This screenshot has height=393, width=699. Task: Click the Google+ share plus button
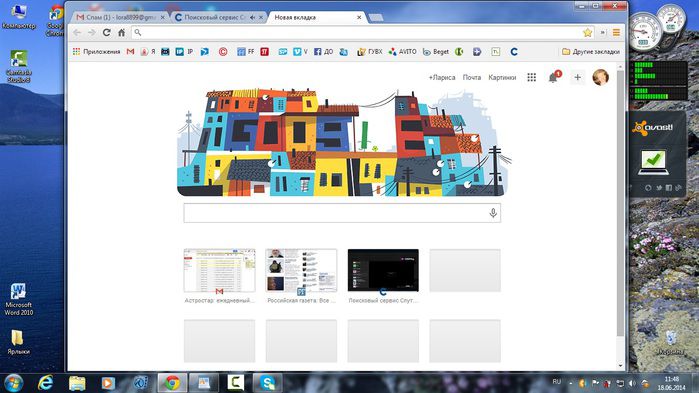577,78
